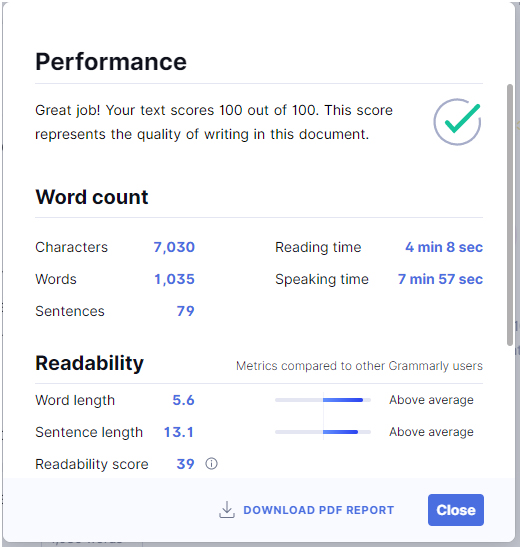Click the Sentence length comparison bar
The image size is (522, 549).
(323, 432)
